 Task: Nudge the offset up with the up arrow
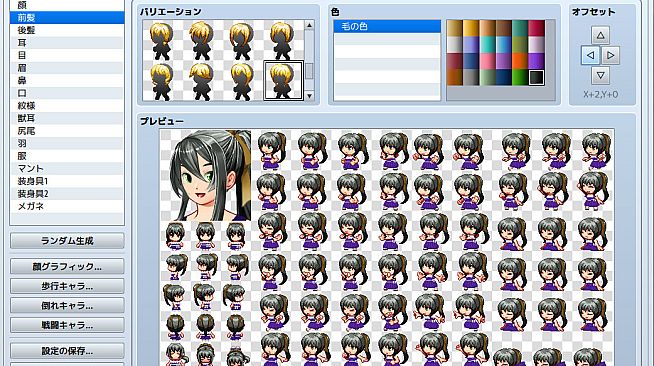(x=601, y=35)
